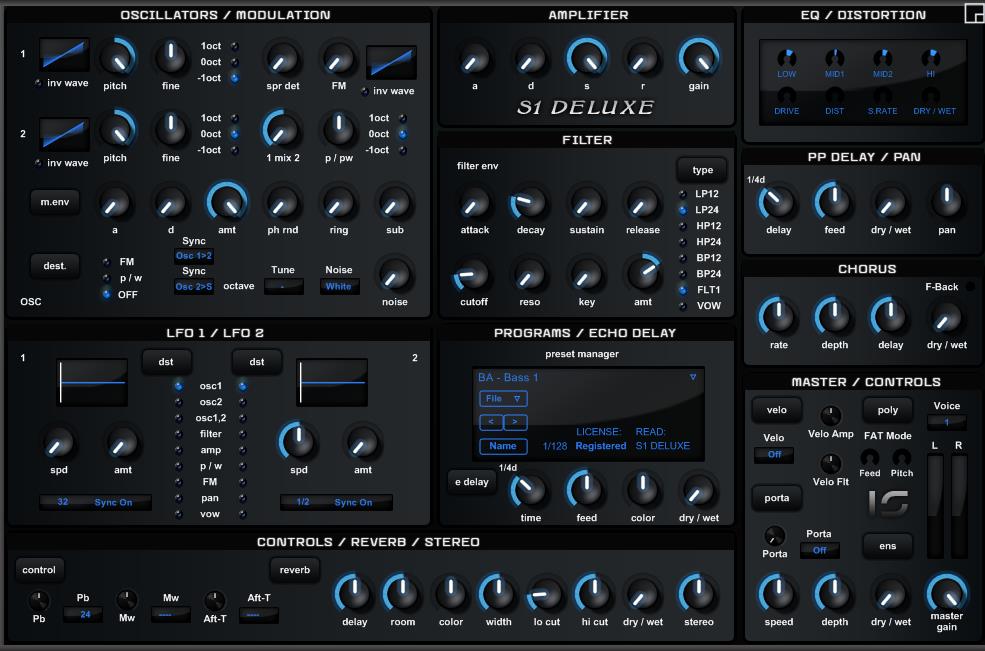The width and height of the screenshot is (985, 651).
Task: Toggle inv wave for oscillator 2
Action: tap(38, 163)
